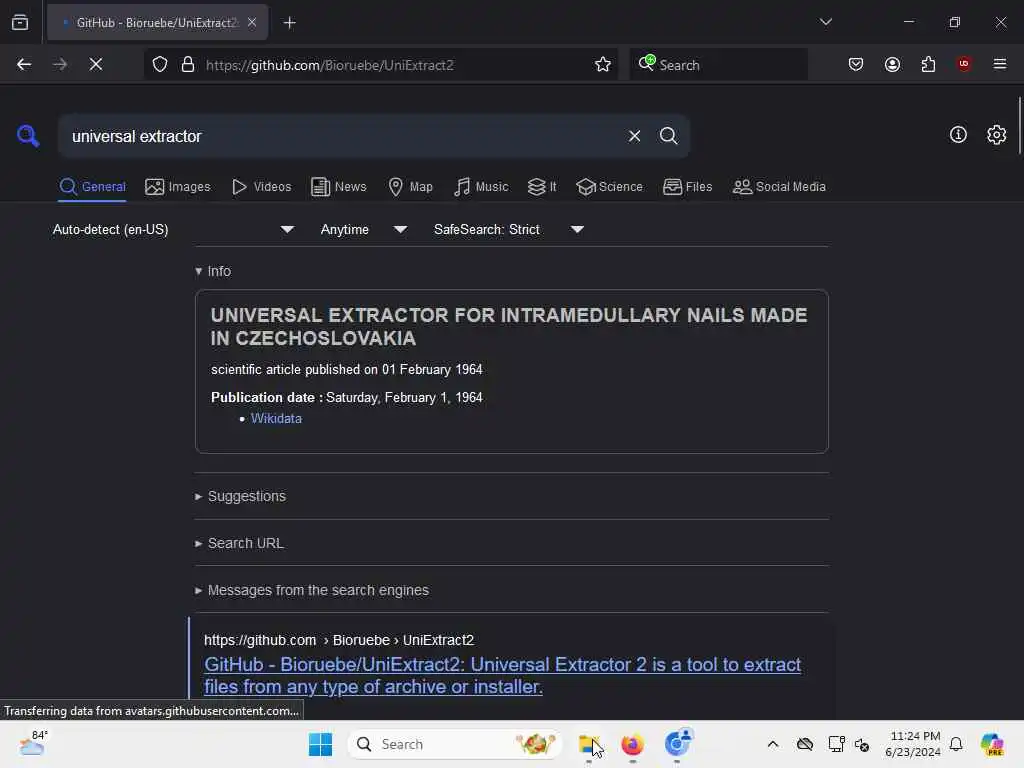Click the github.com result URL breadcrumb

point(339,640)
